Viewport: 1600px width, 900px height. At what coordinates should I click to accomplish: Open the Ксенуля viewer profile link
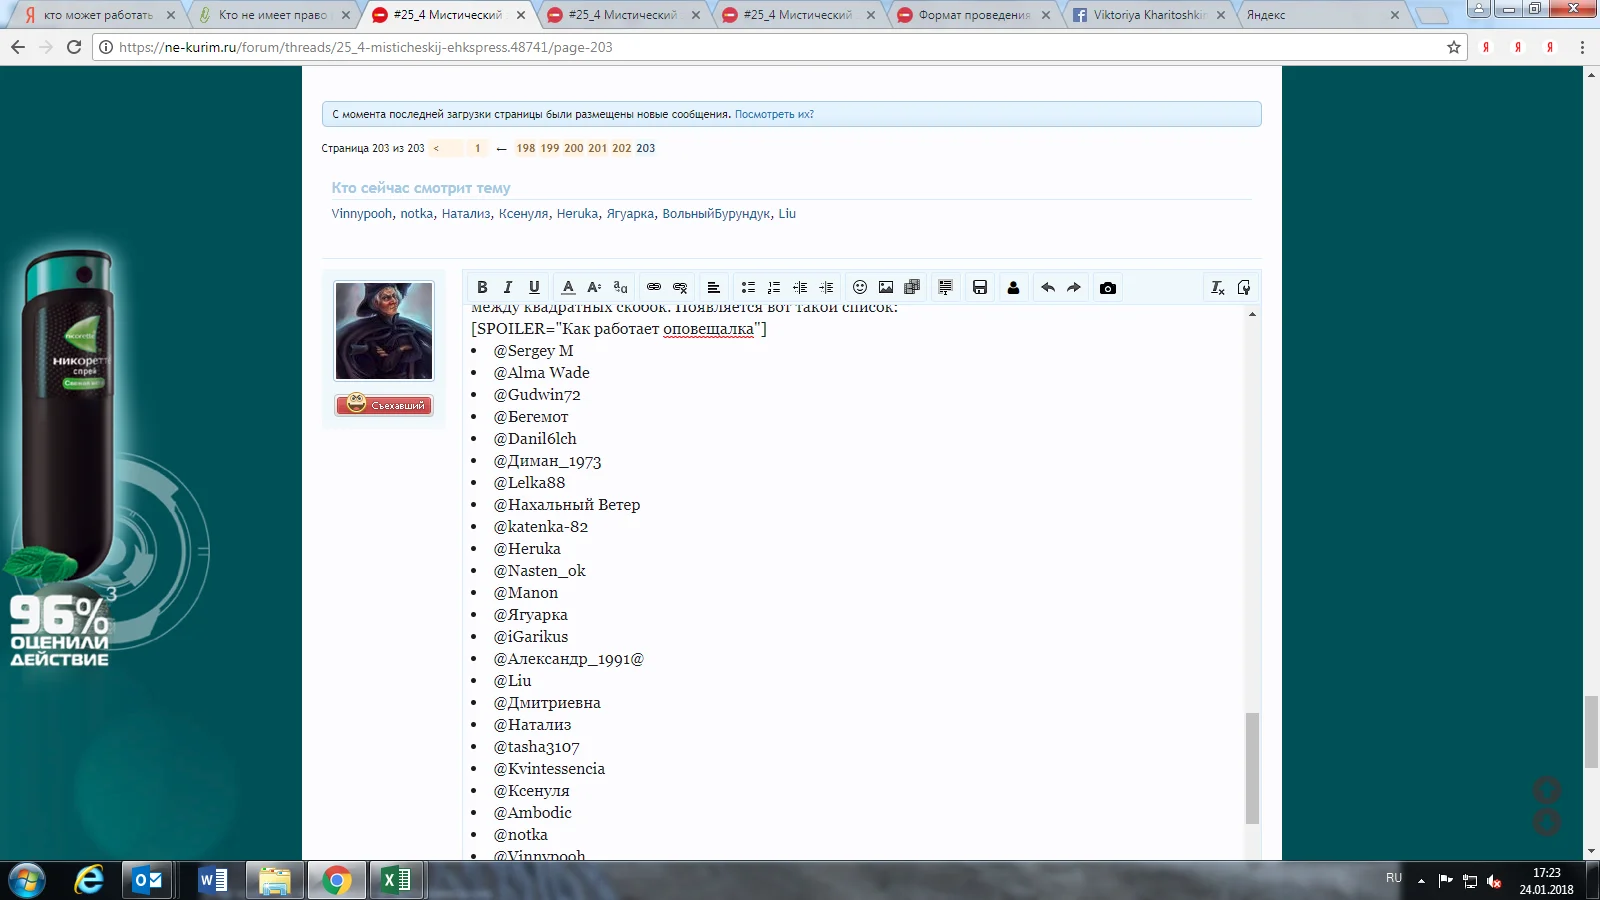(523, 214)
